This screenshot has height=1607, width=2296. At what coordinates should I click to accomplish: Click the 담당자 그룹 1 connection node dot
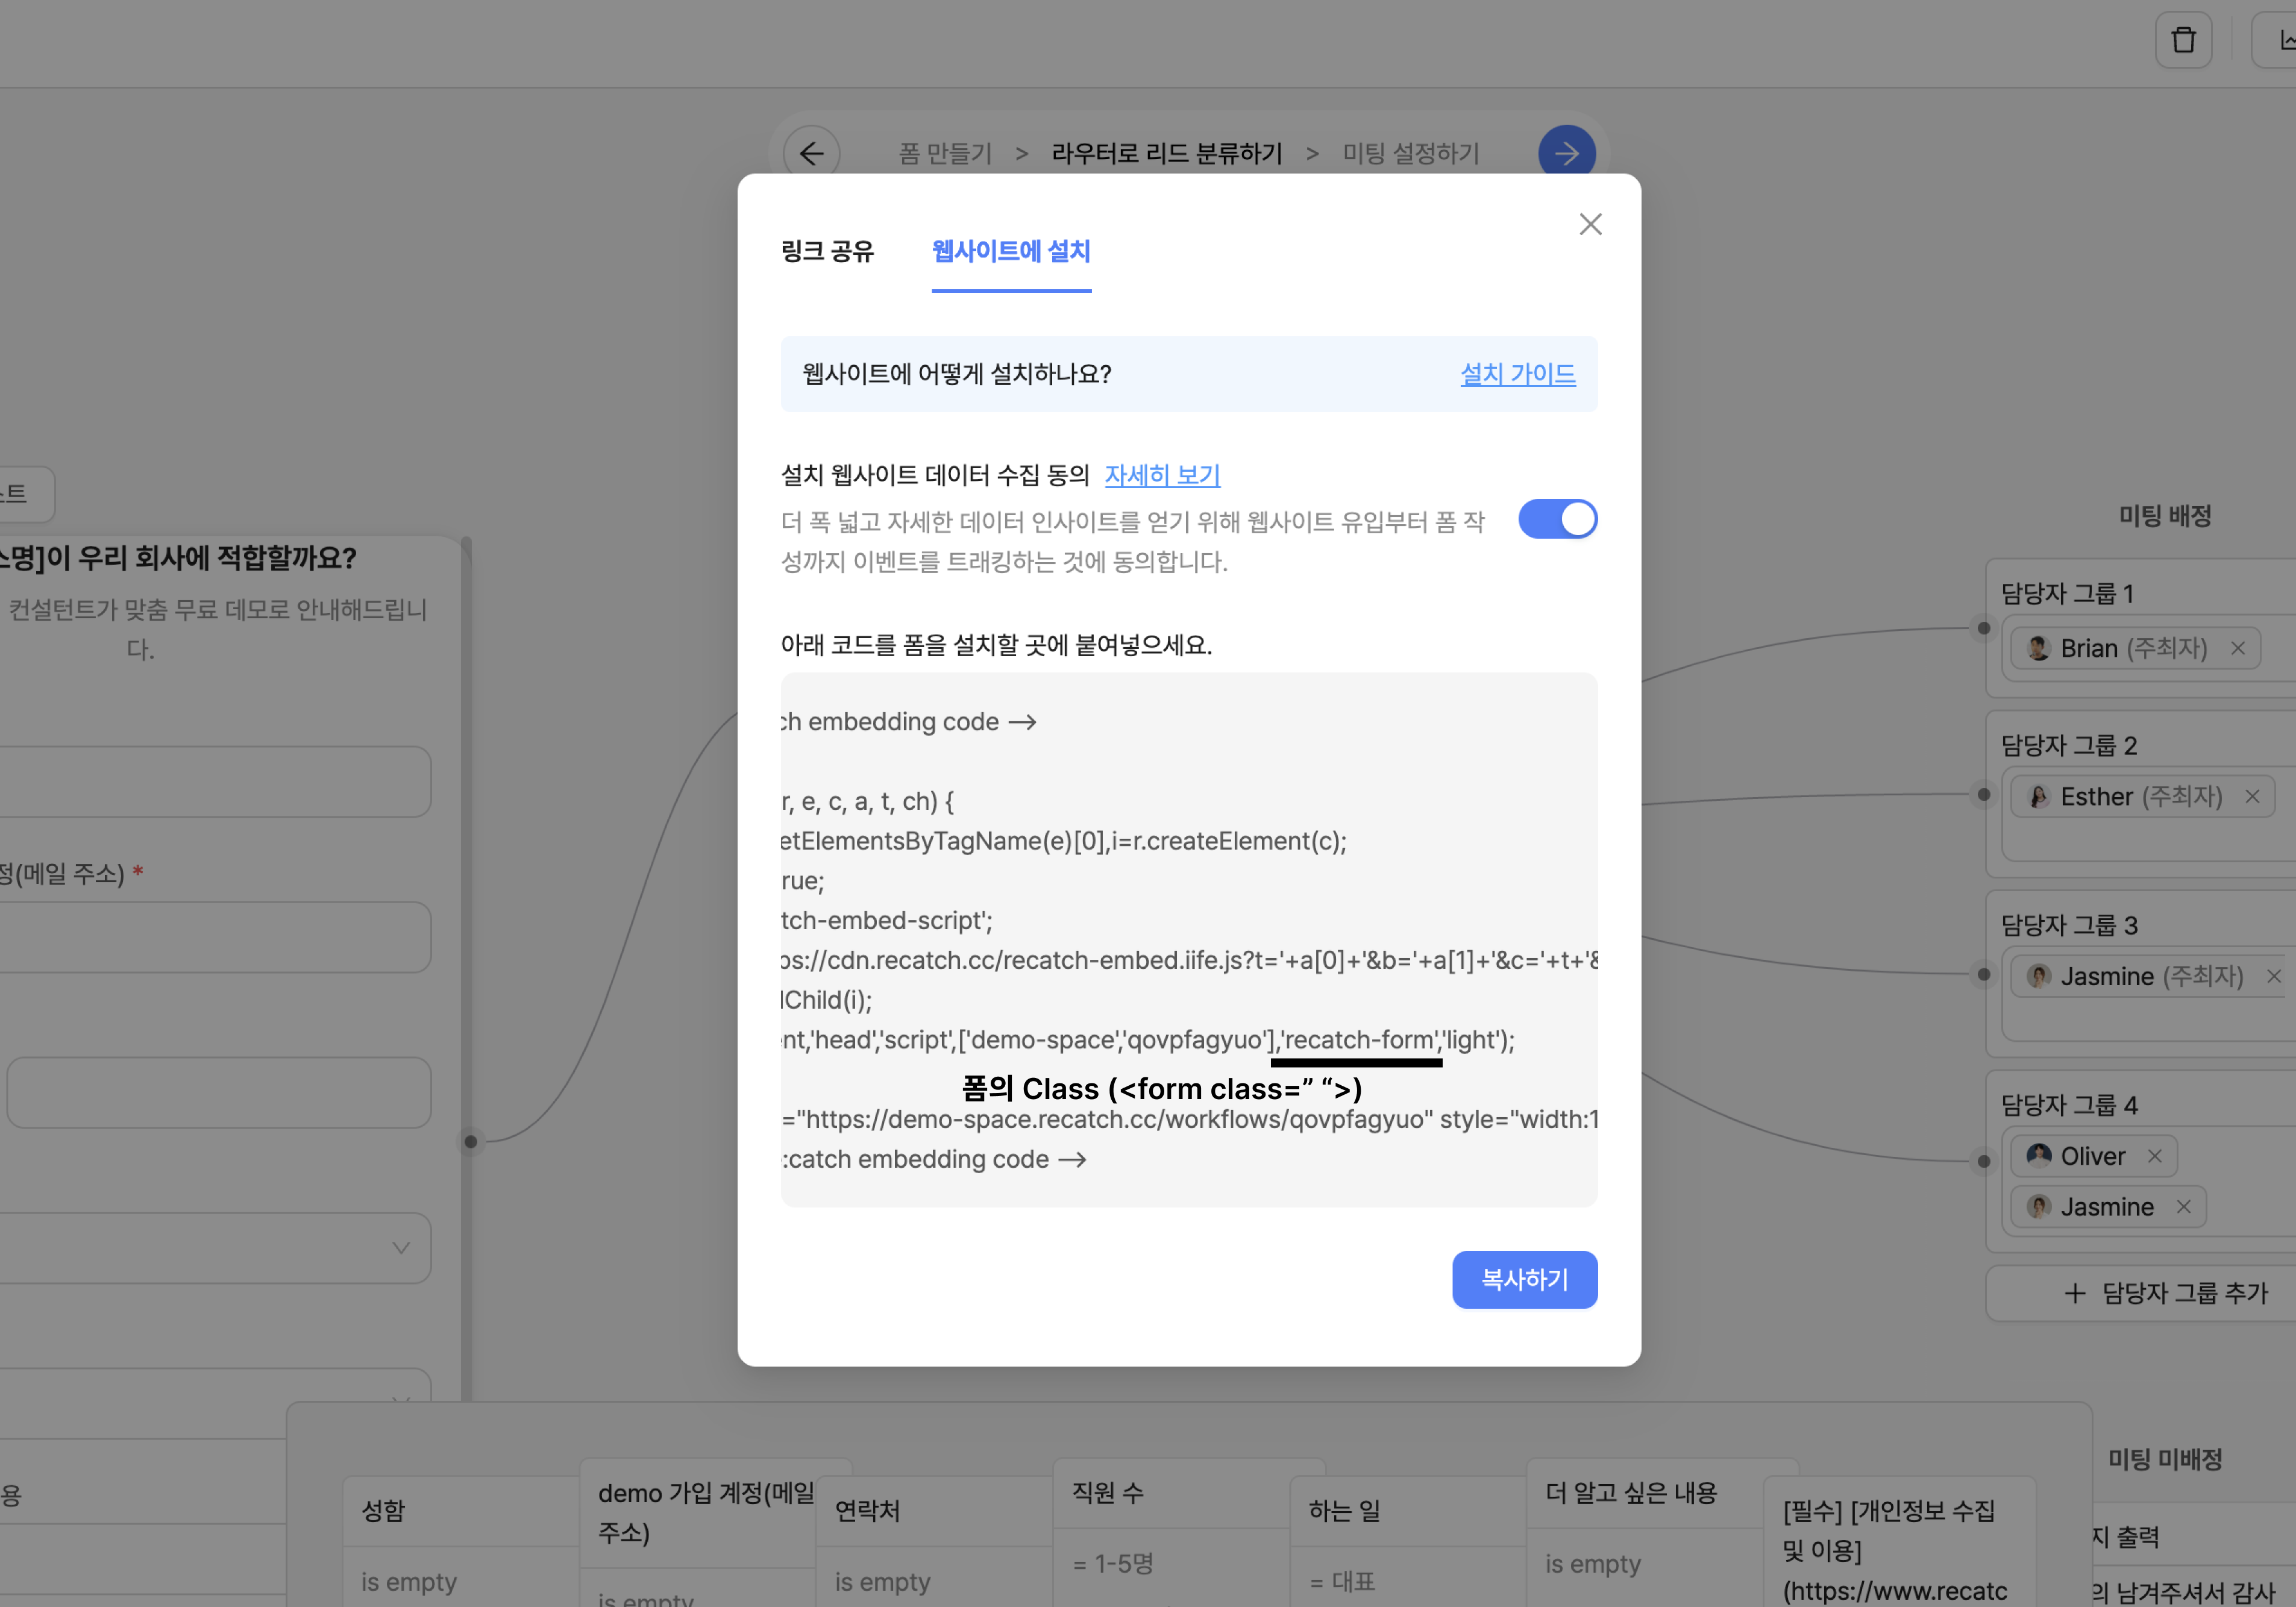1984,628
